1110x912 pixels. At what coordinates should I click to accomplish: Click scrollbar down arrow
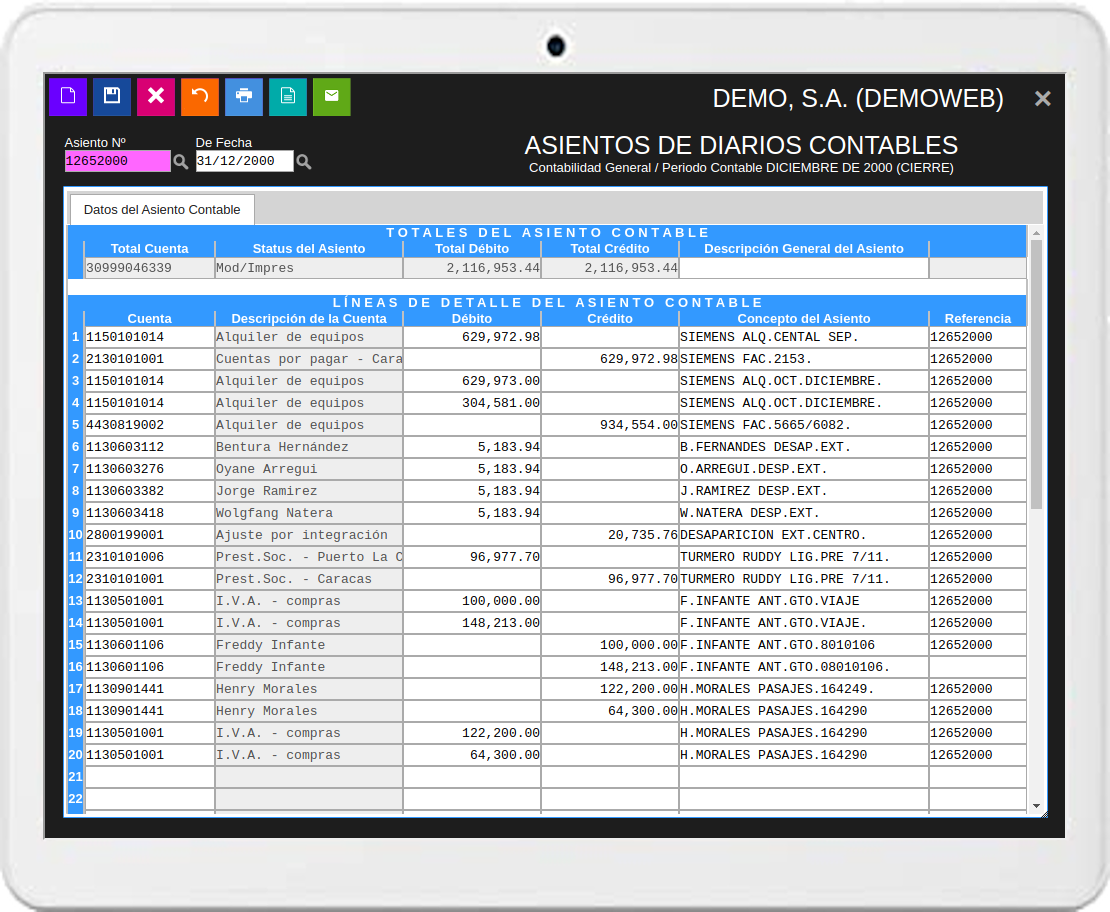pos(1036,806)
